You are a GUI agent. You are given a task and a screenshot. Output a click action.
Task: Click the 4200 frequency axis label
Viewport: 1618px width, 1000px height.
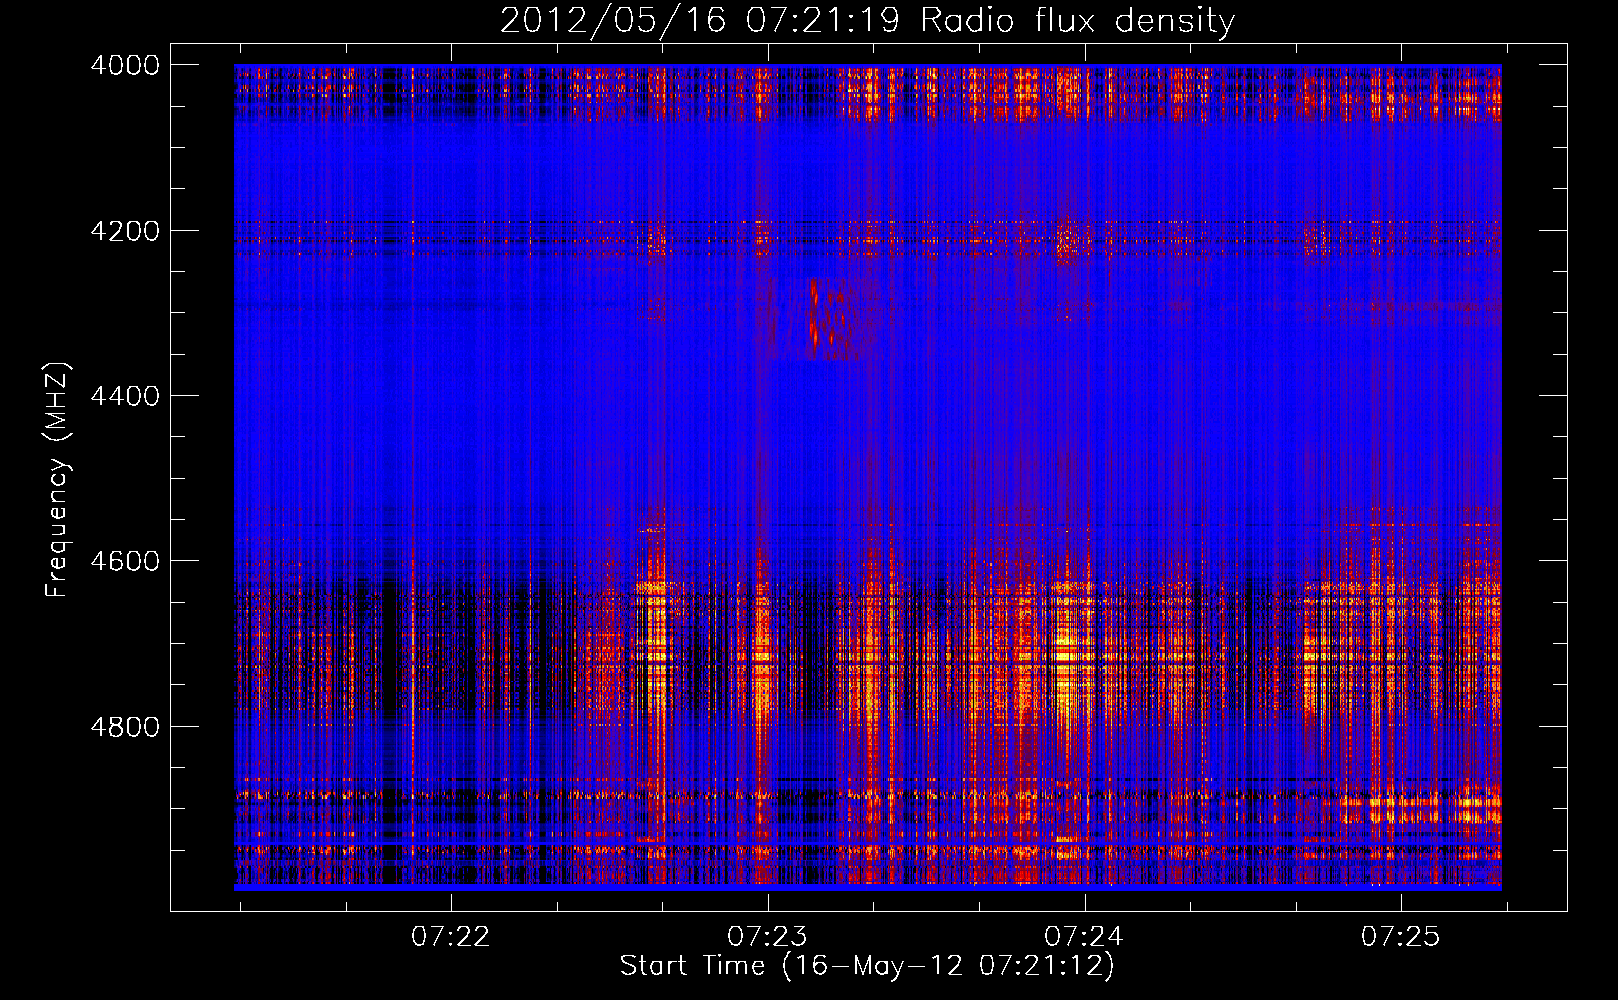click(x=125, y=230)
